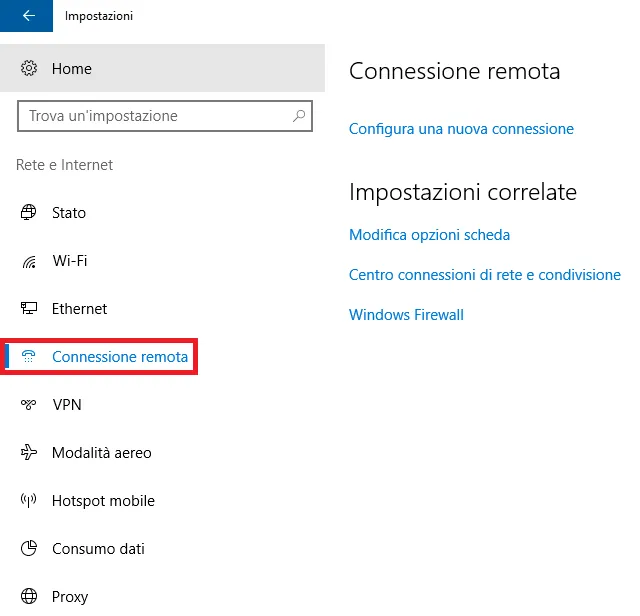Open Configura una nuova connessione link
Viewport: 640px width, 616px height.
coord(461,129)
